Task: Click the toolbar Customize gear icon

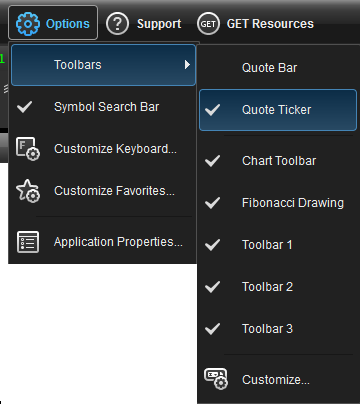Action: coord(216,379)
